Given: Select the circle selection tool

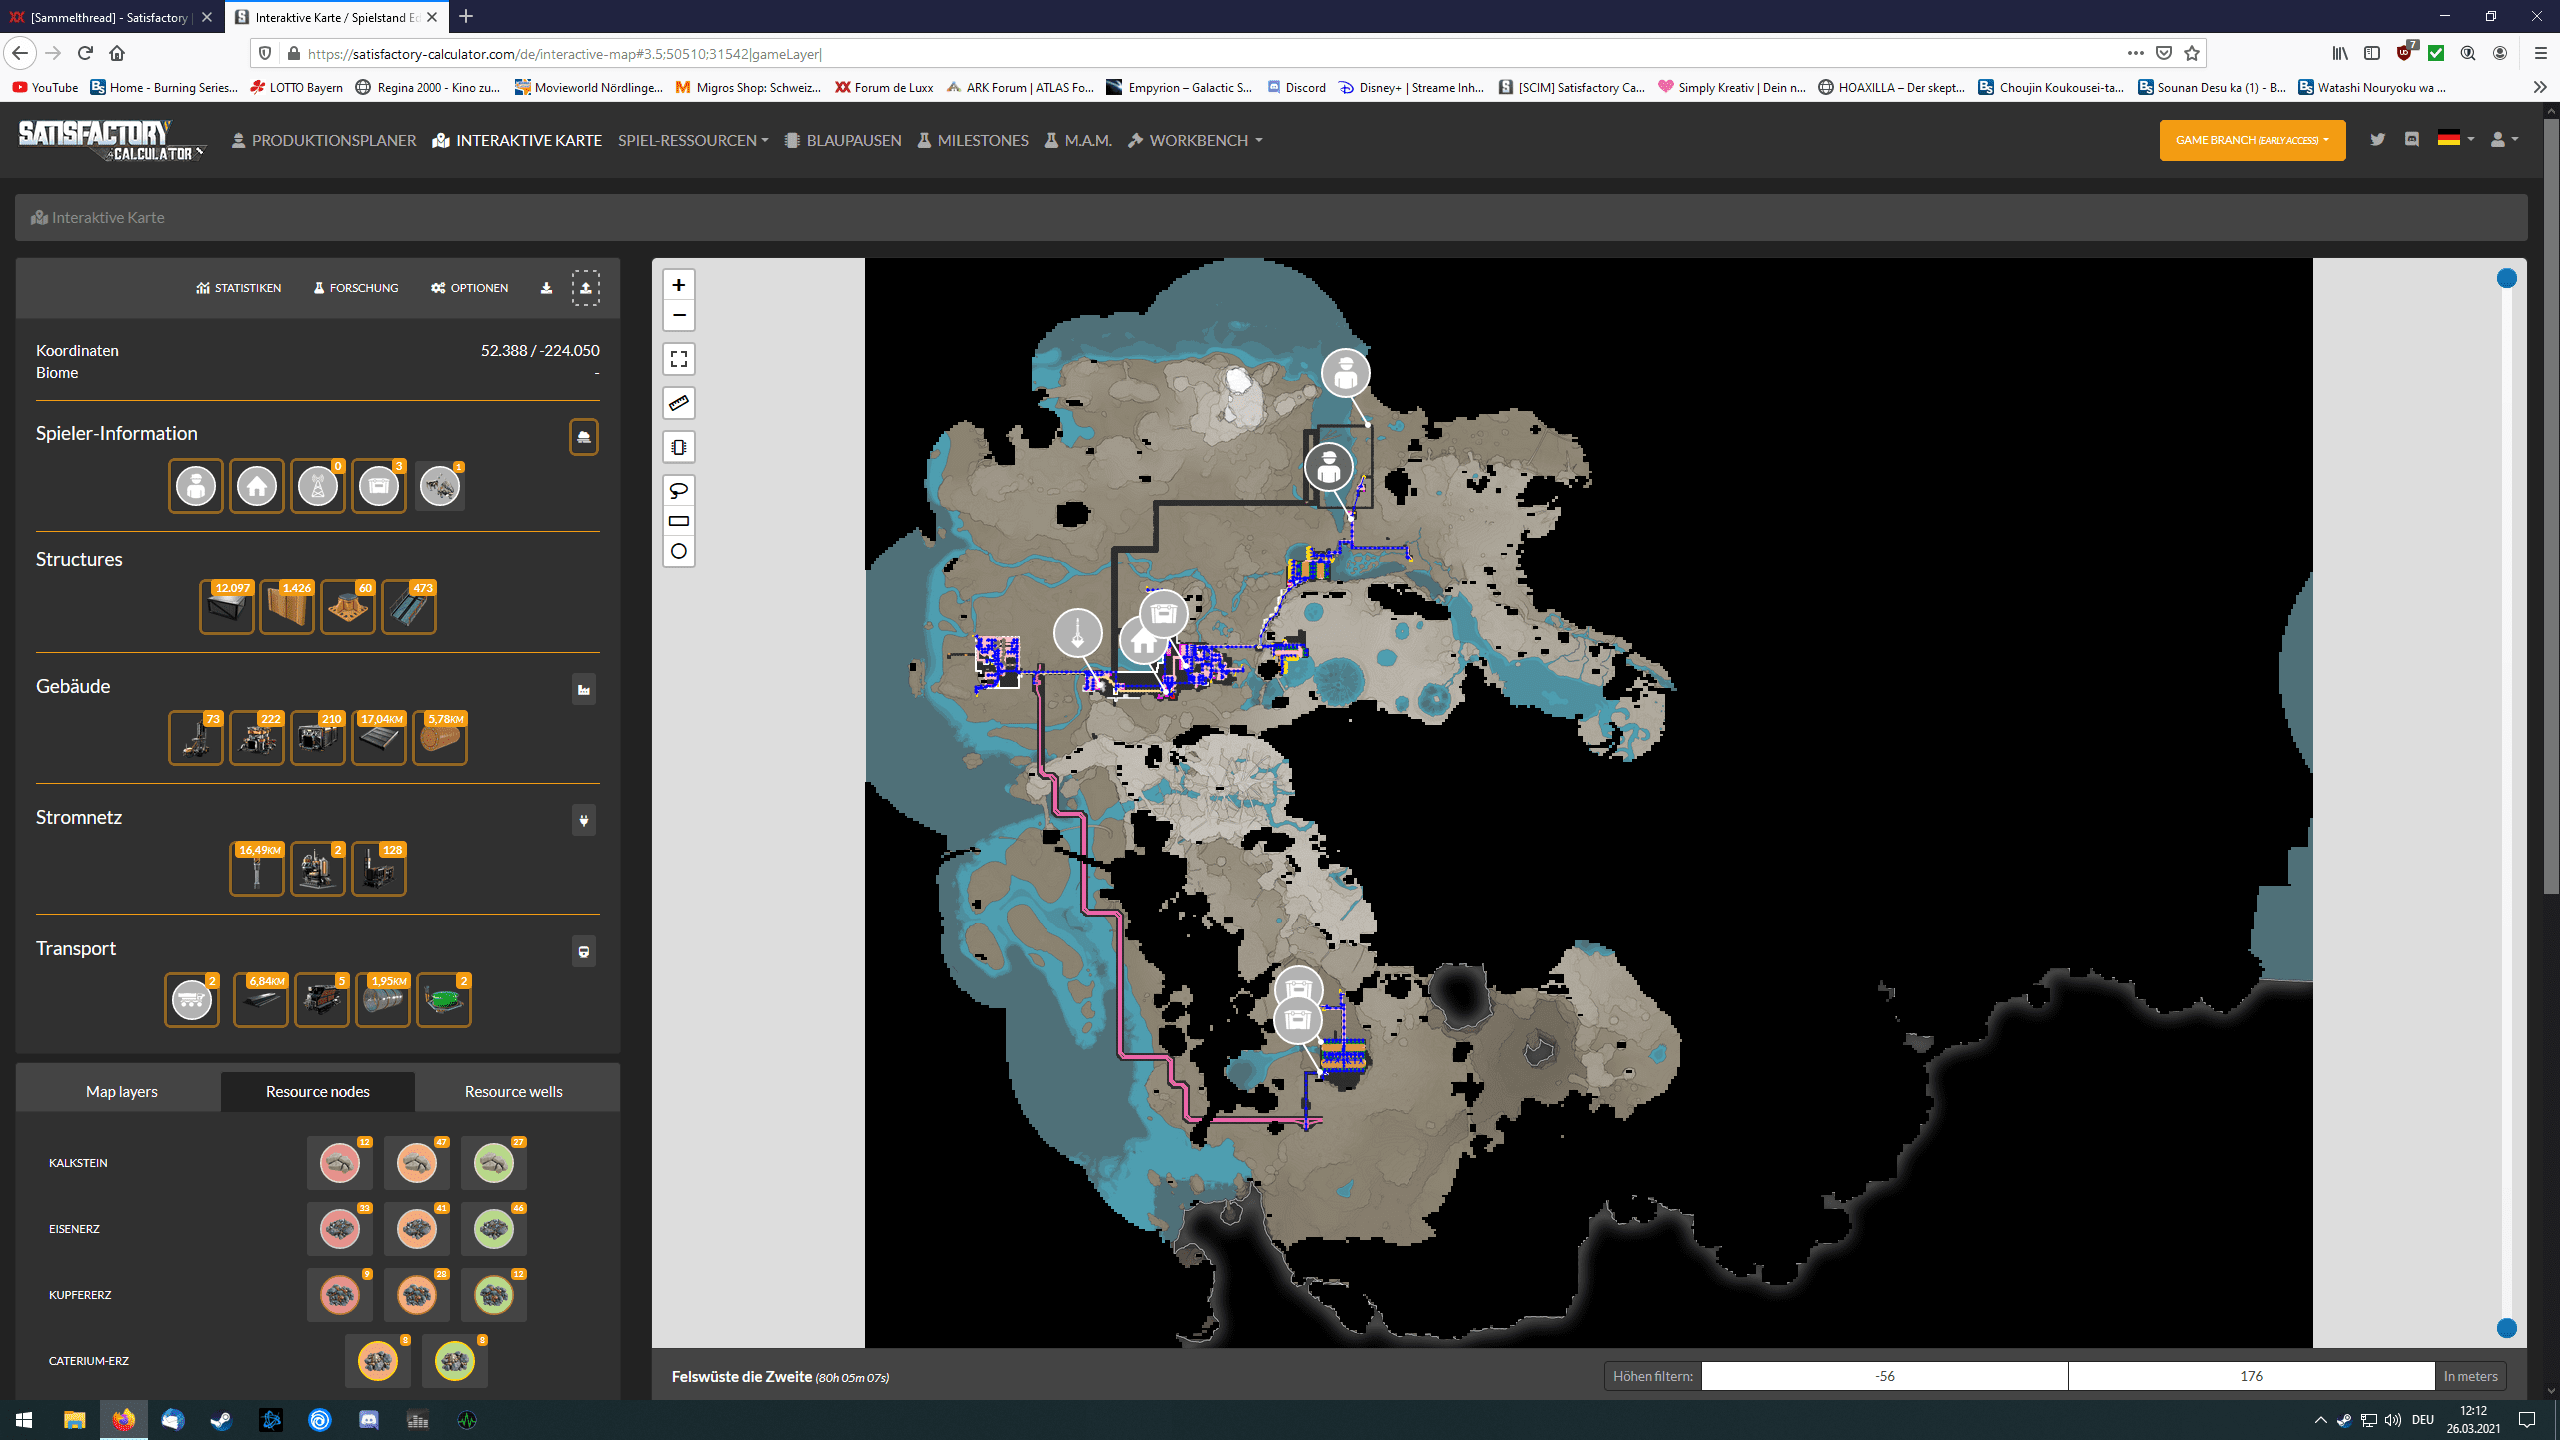Looking at the screenshot, I should pyautogui.click(x=678, y=551).
